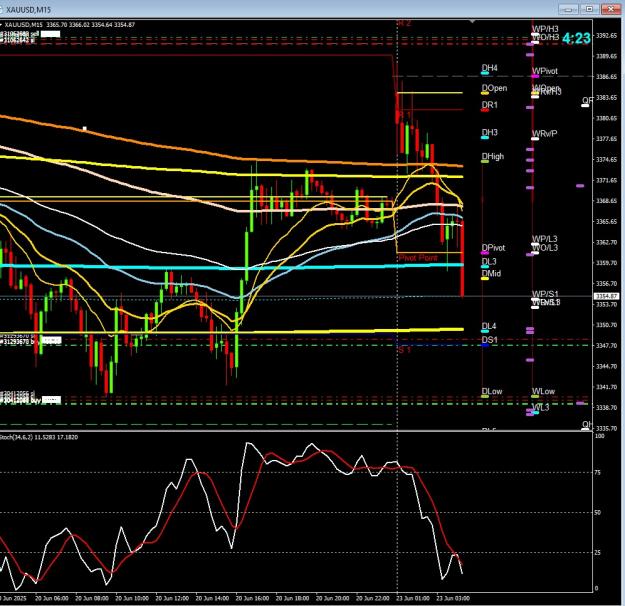Click the #31293670 buy order label
This screenshot has height=606, width=625.
point(21,342)
